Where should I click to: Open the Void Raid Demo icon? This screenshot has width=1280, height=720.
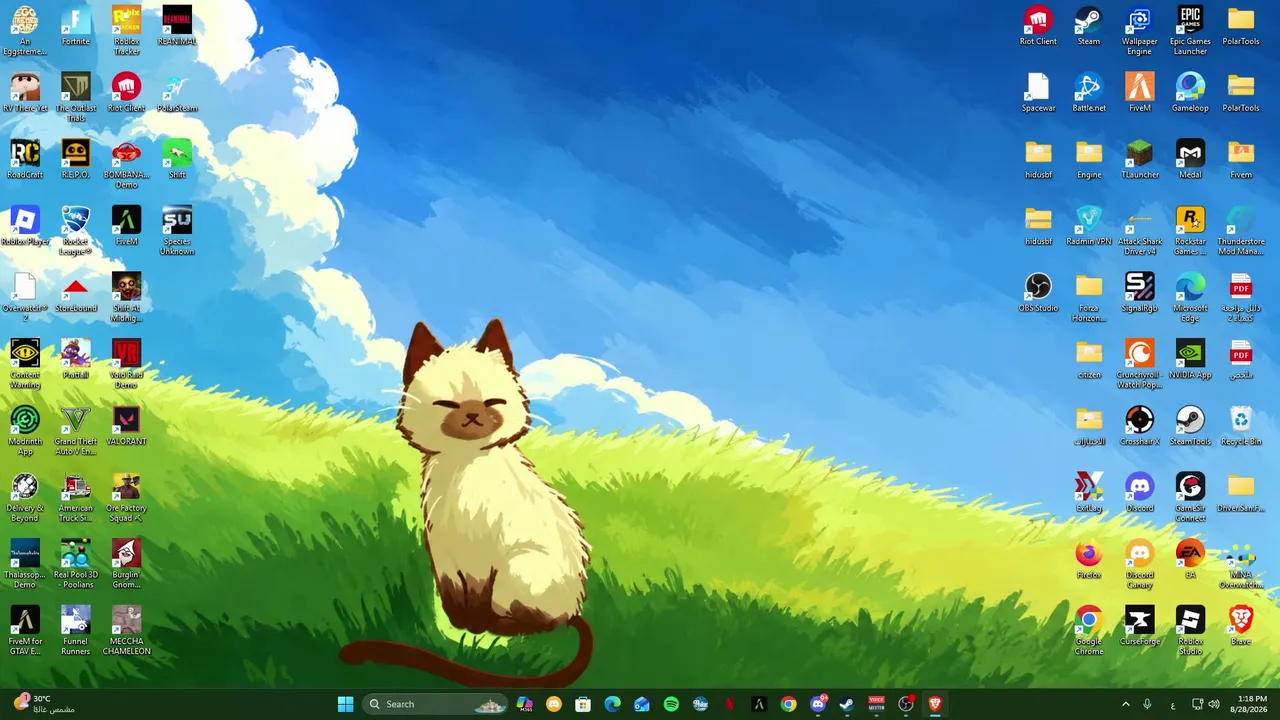[126, 364]
